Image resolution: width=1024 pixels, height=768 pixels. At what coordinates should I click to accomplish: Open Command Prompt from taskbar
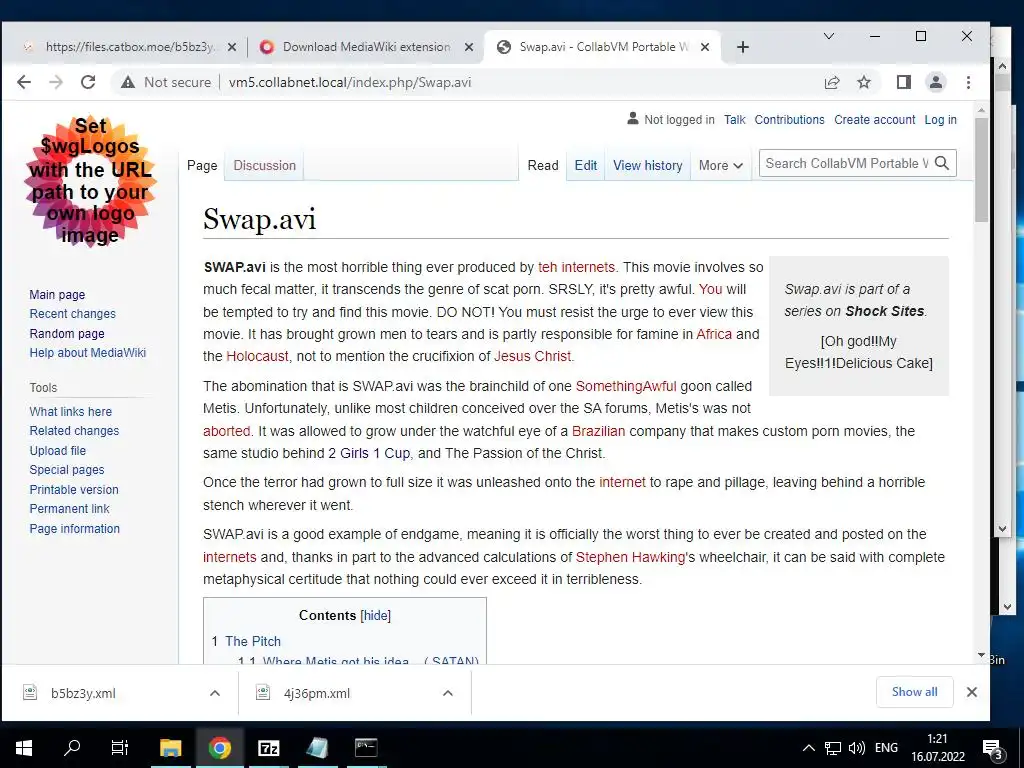pyautogui.click(x=366, y=748)
